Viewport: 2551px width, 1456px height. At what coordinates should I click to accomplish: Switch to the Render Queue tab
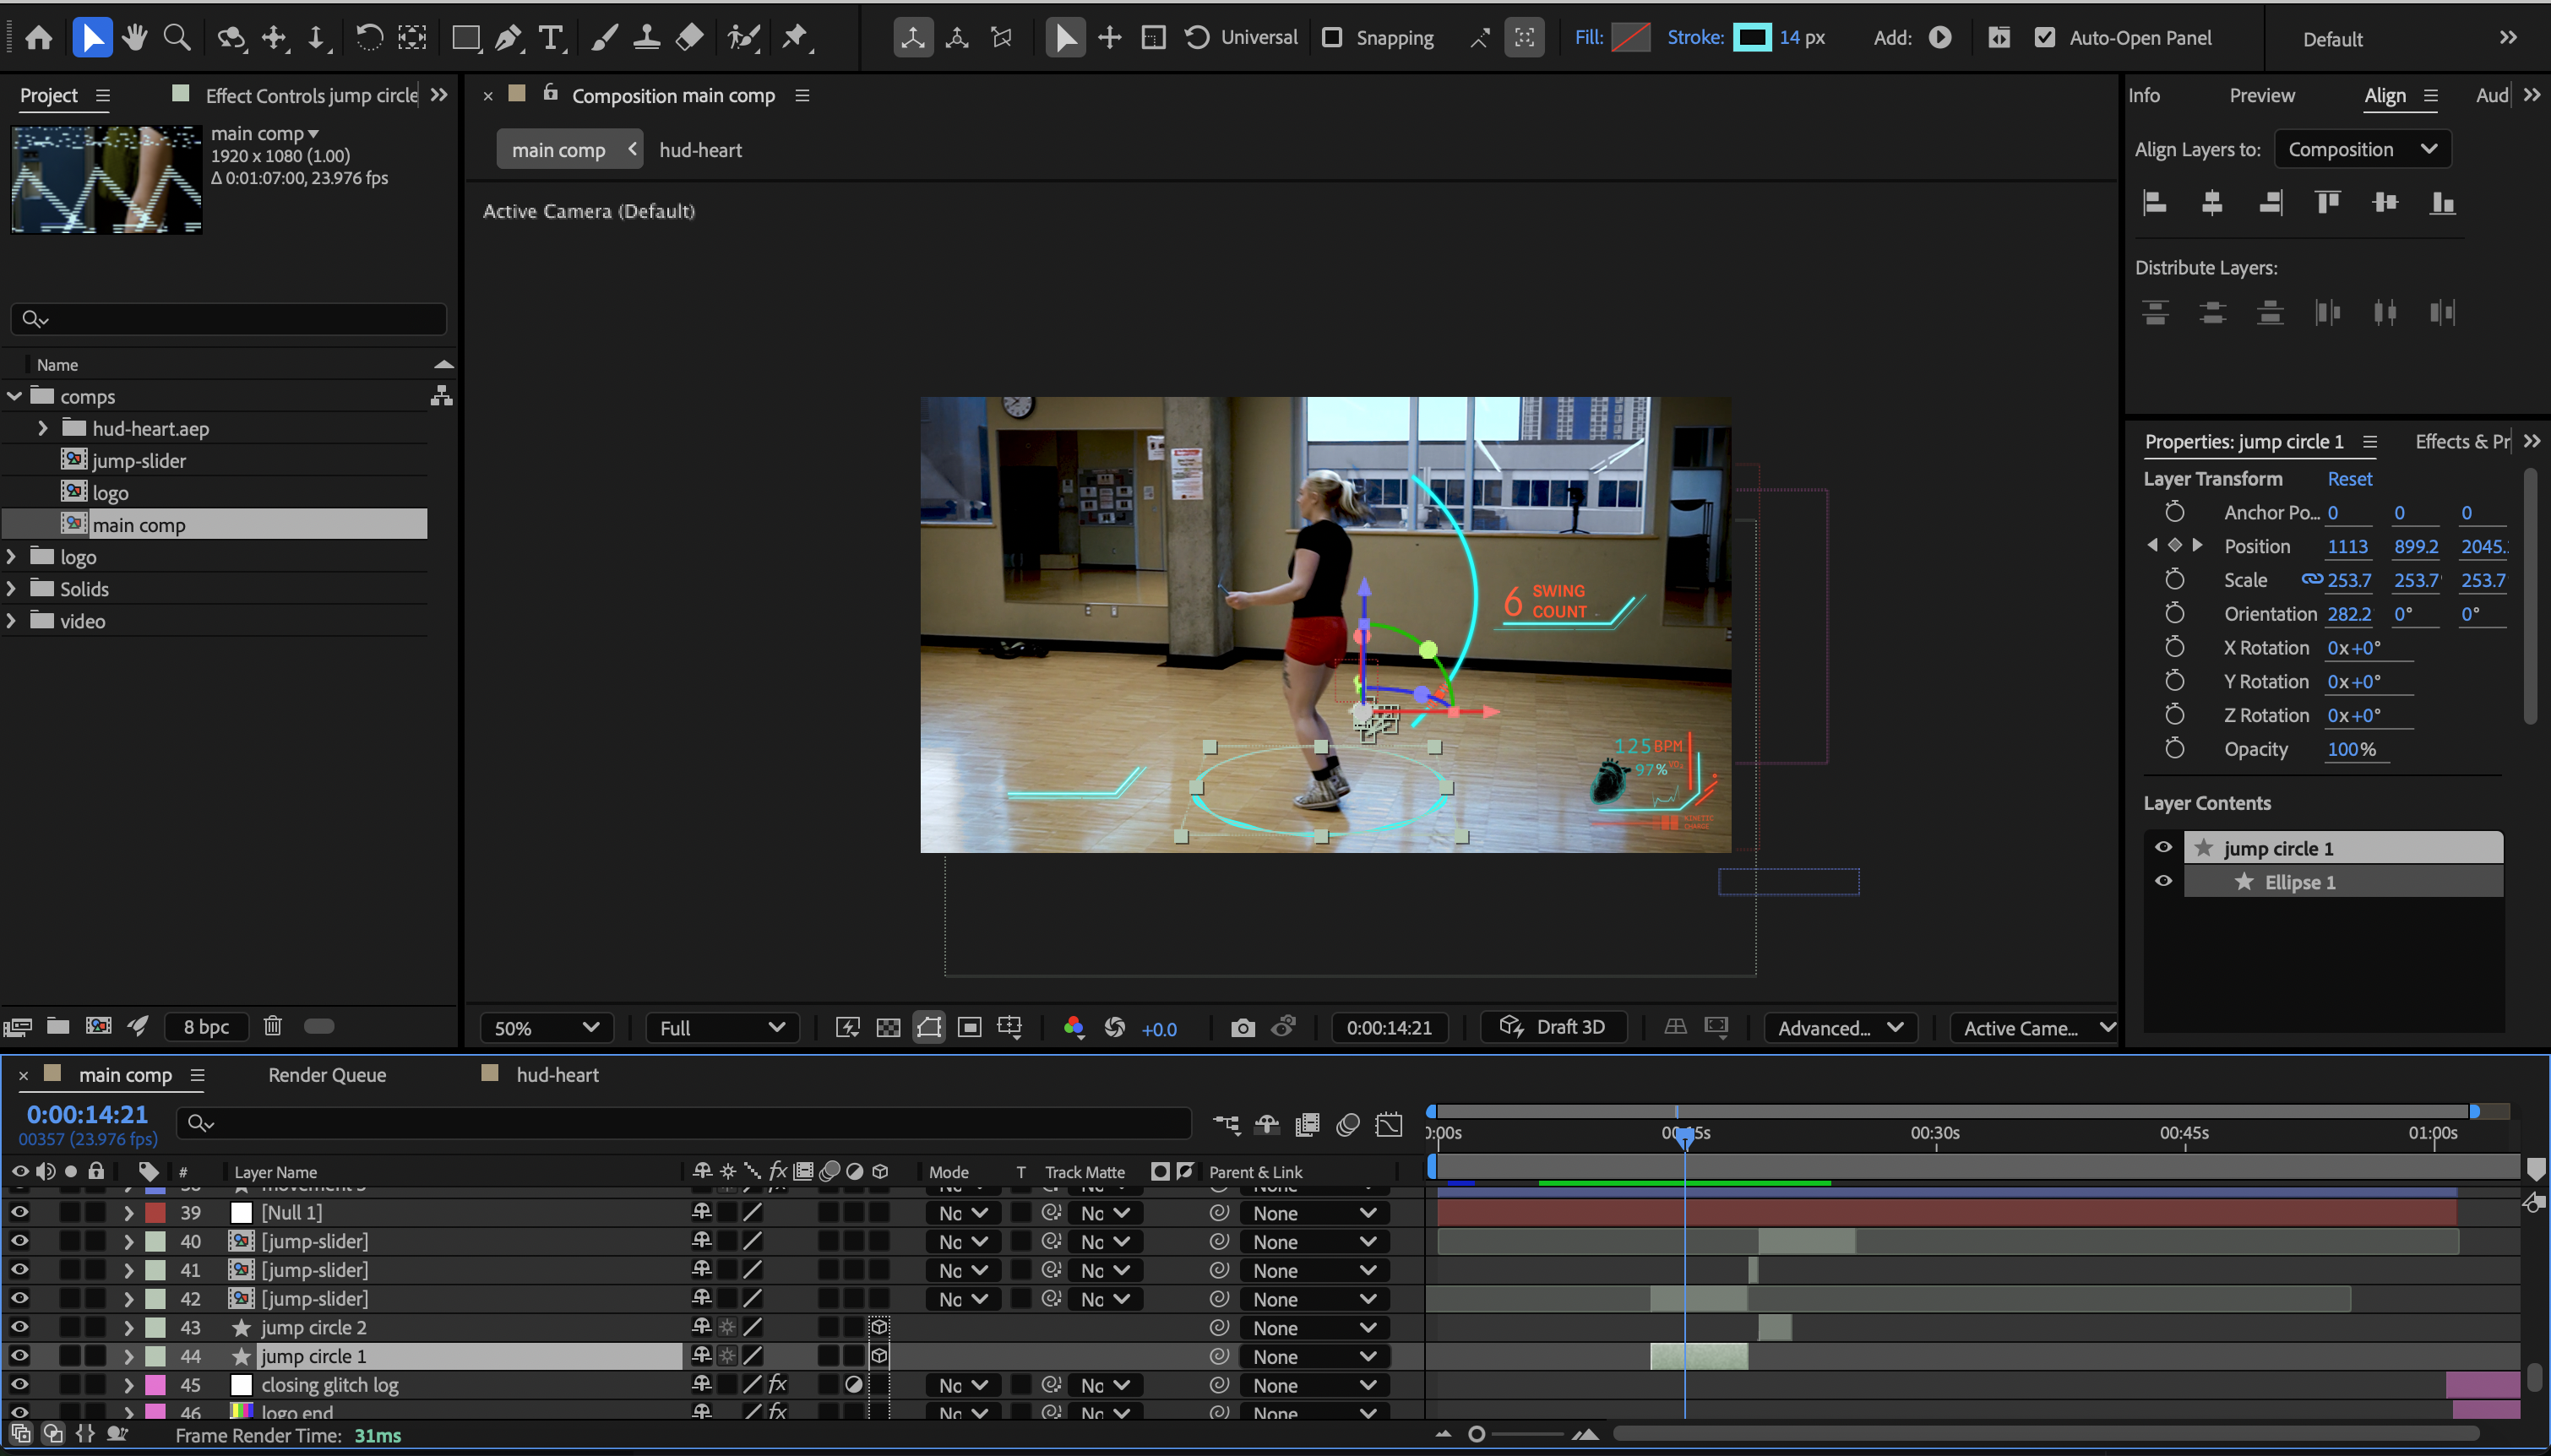point(327,1075)
